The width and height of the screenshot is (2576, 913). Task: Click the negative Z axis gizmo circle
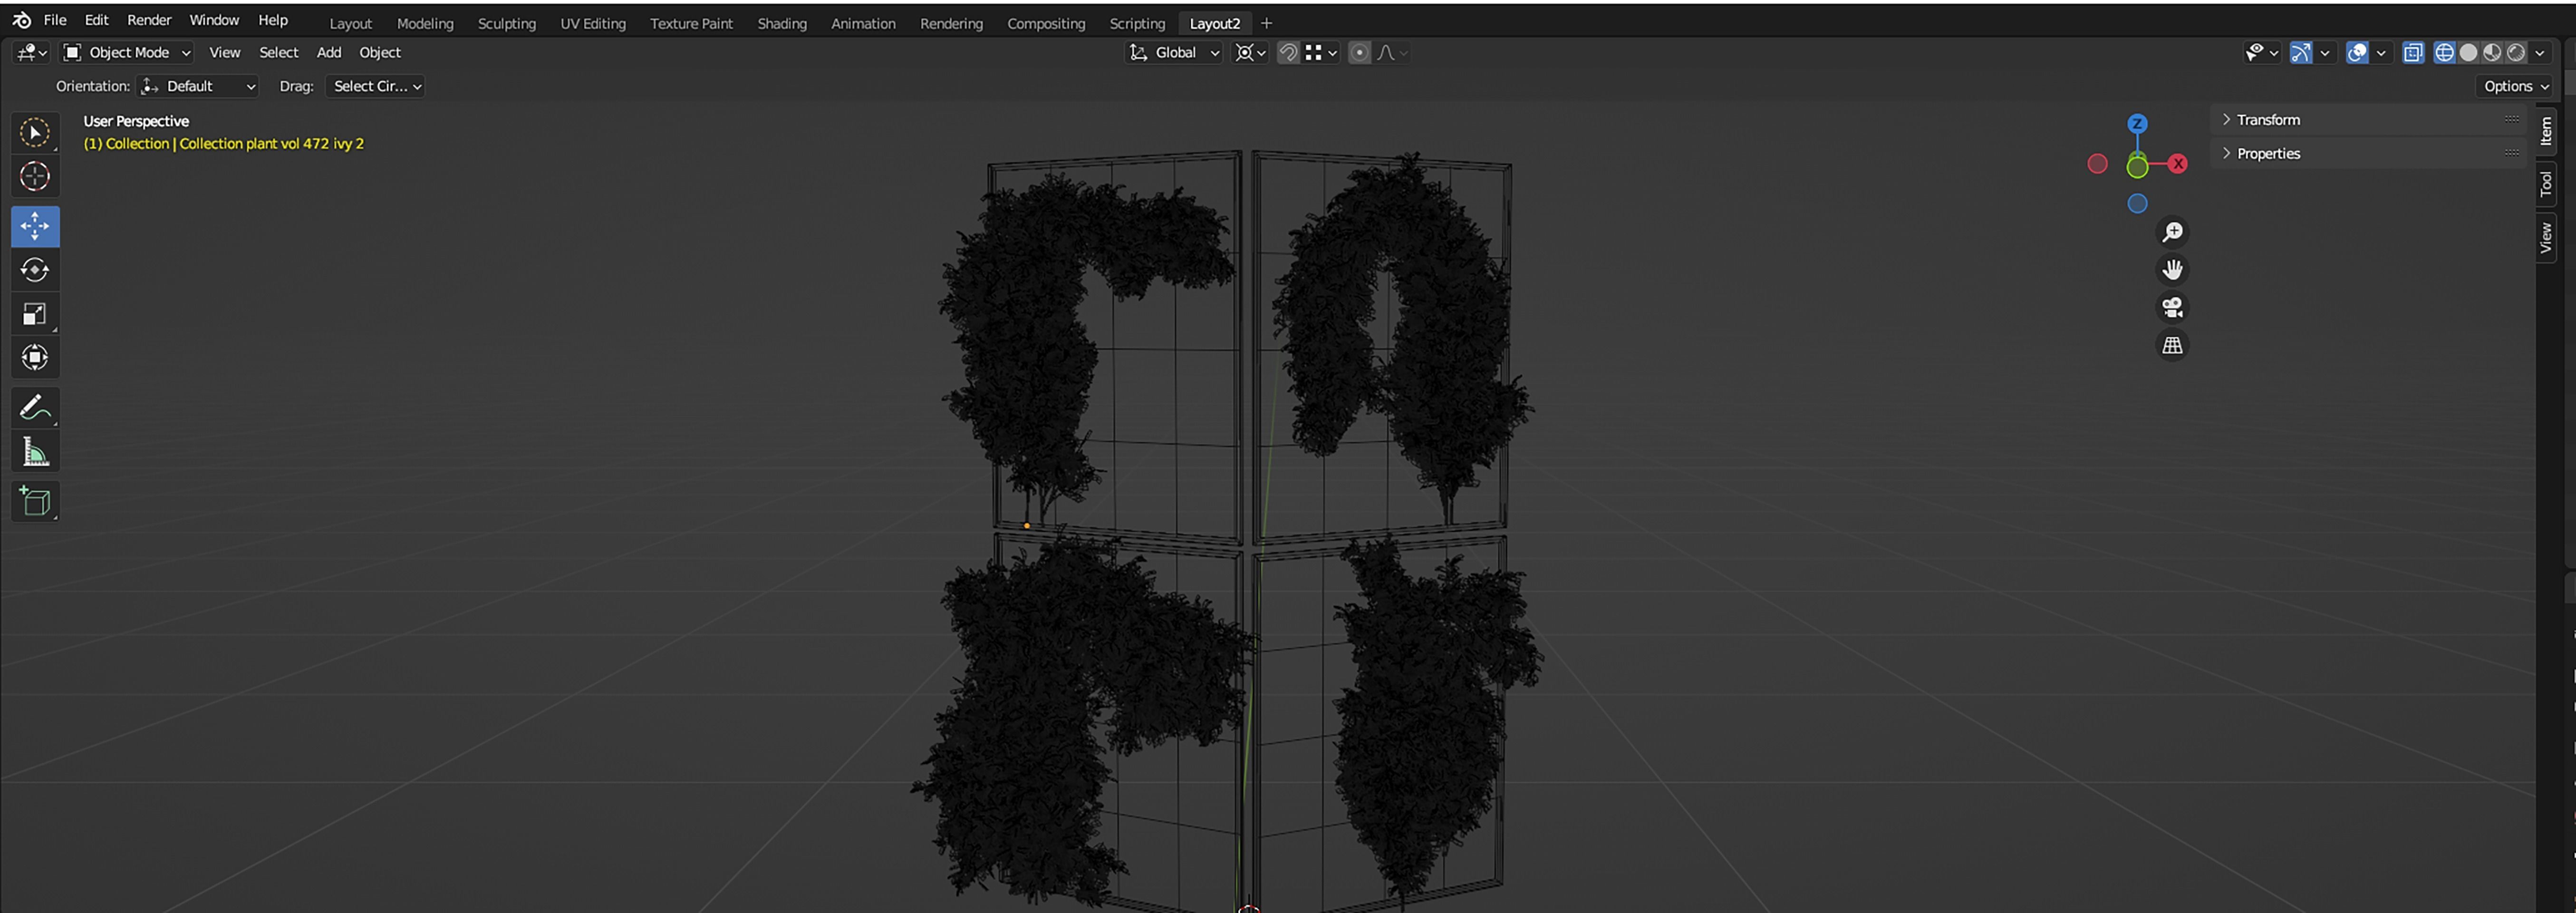(x=2137, y=204)
